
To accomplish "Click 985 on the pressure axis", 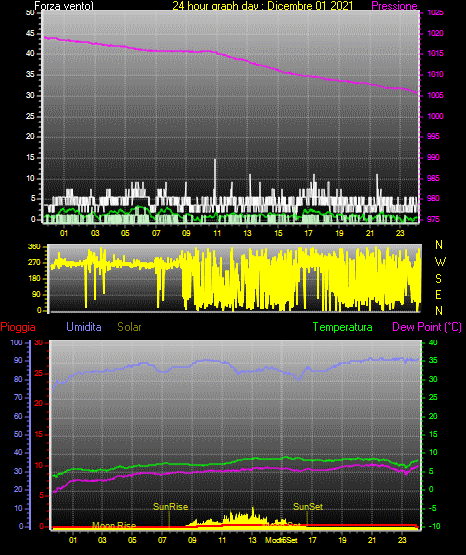I will pos(433,178).
